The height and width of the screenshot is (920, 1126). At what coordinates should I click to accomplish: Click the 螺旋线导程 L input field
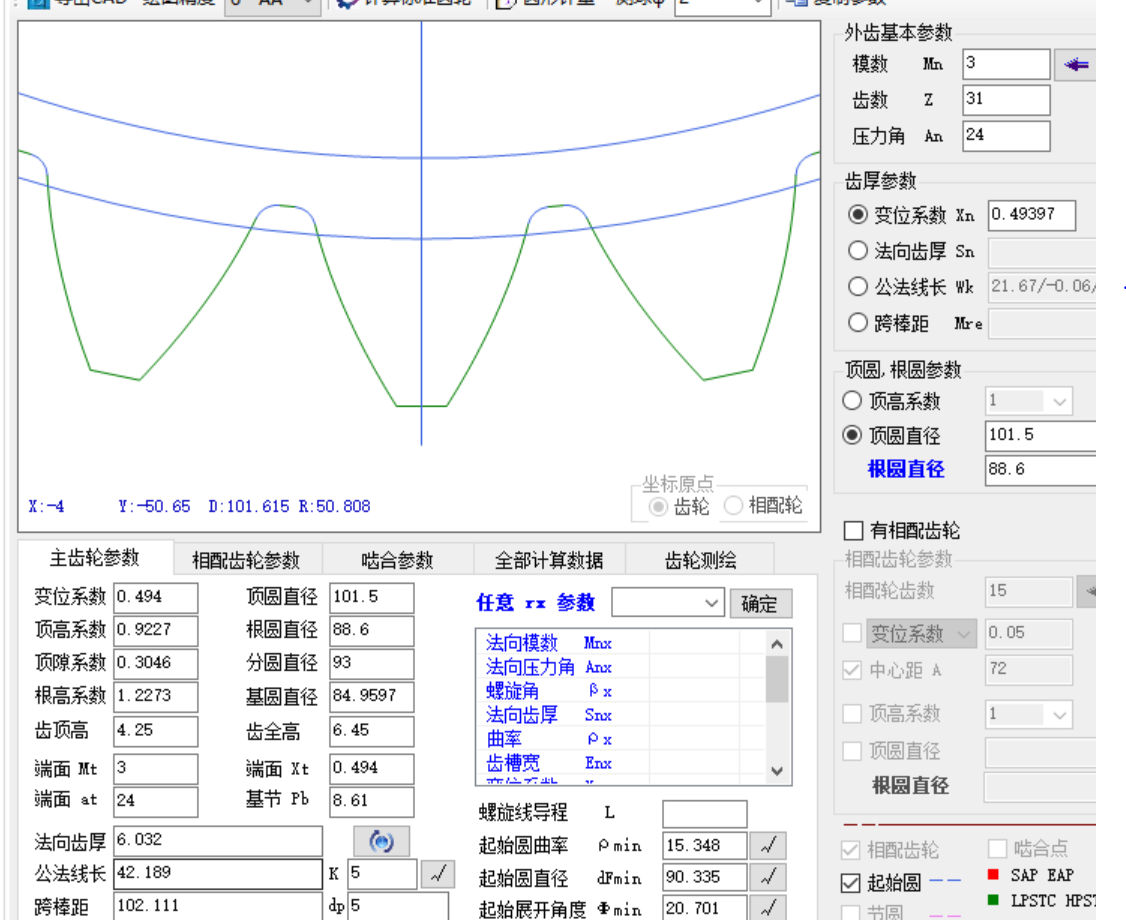point(705,814)
